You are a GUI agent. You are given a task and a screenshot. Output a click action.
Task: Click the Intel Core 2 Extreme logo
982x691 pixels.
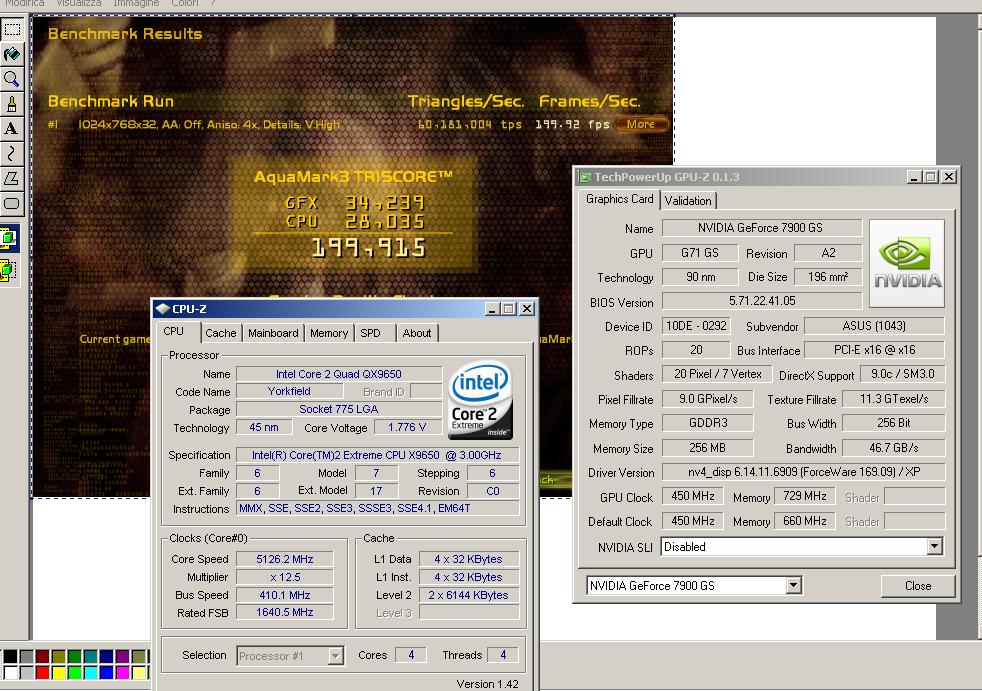click(480, 400)
